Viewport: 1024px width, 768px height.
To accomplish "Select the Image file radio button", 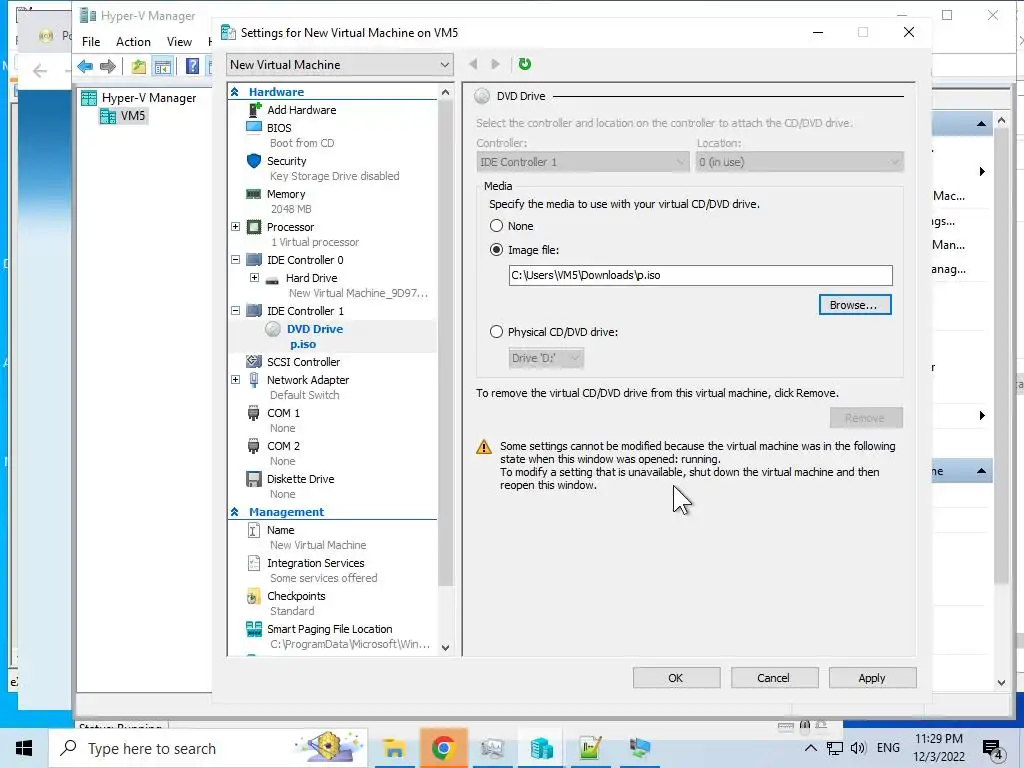I will (496, 250).
